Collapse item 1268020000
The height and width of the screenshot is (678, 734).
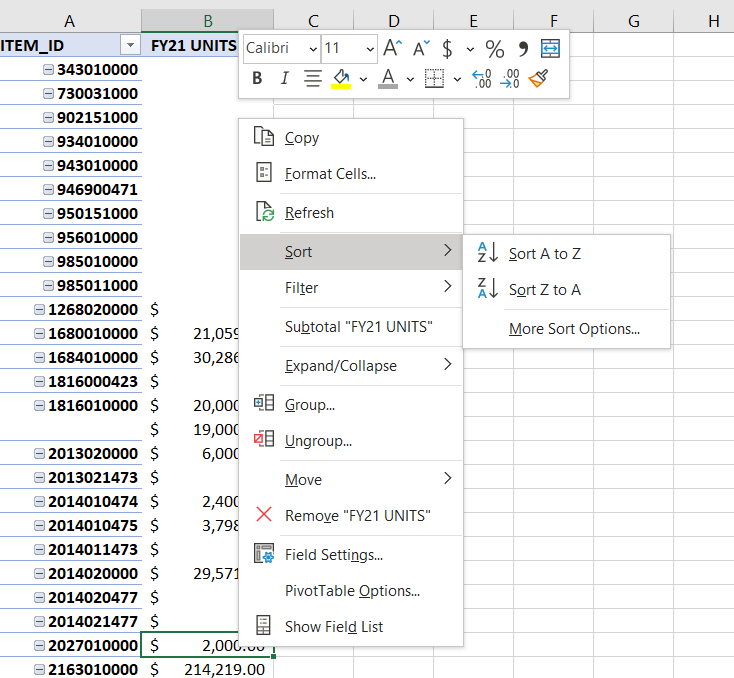click(39, 310)
